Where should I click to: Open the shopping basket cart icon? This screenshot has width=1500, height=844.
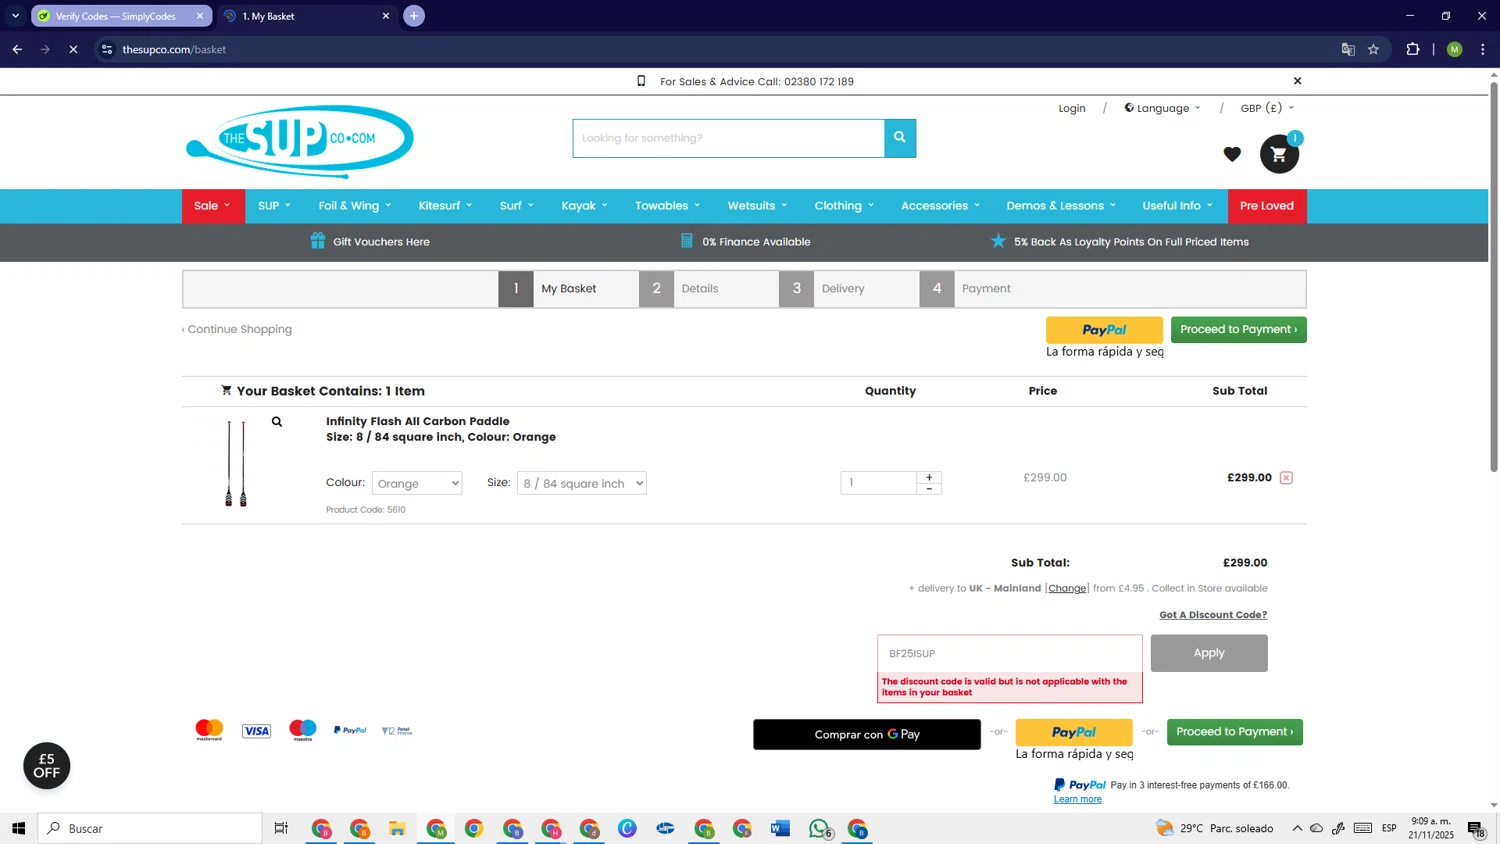pyautogui.click(x=1279, y=154)
